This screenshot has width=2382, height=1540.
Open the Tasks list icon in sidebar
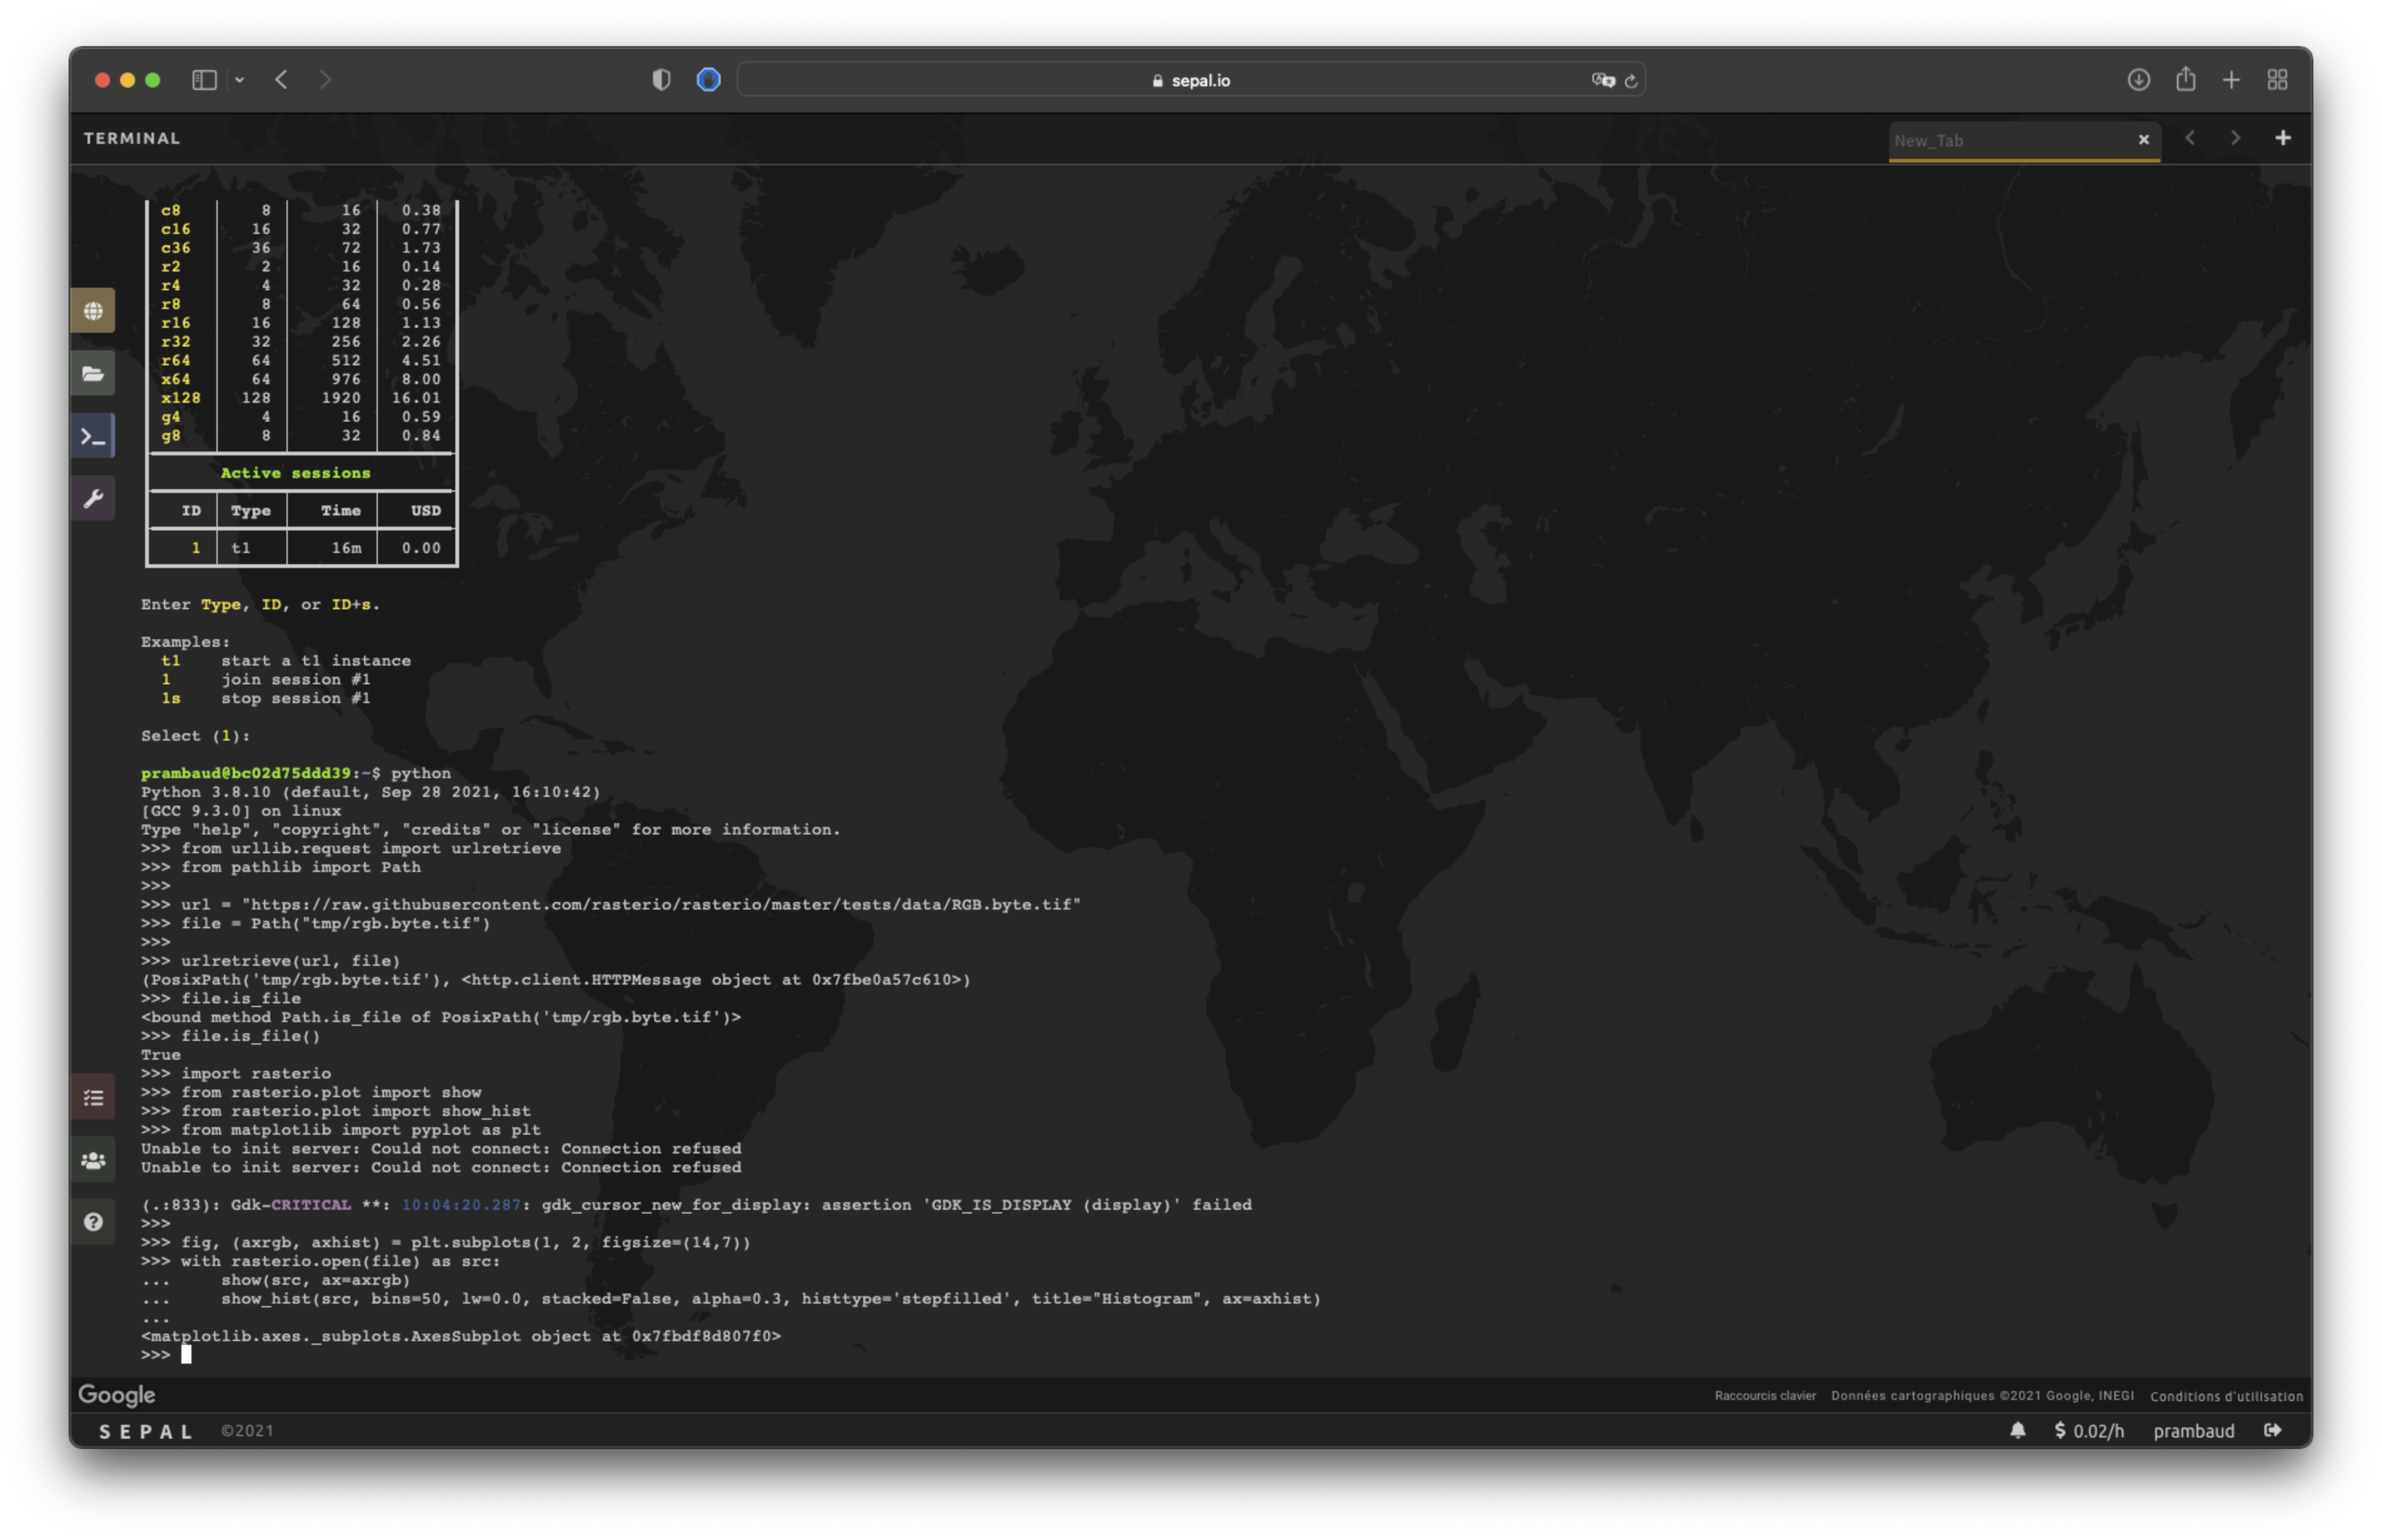(x=93, y=1098)
